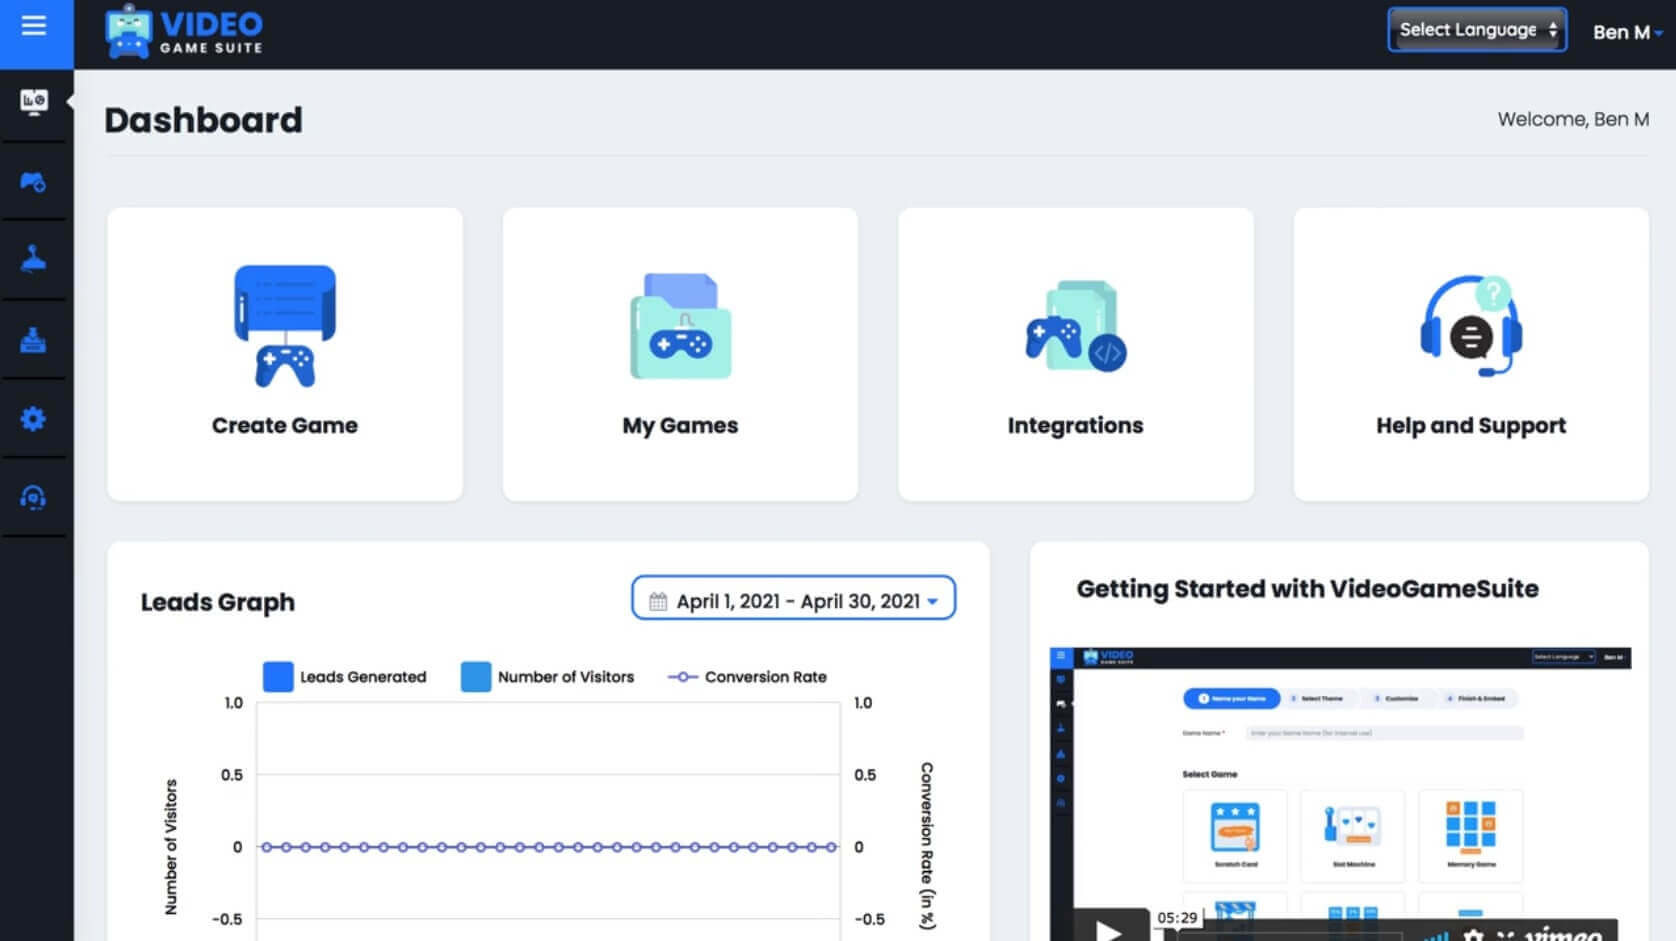Click the "Number of Visitors" axis label
Image resolution: width=1676 pixels, height=941 pixels.
click(x=171, y=847)
